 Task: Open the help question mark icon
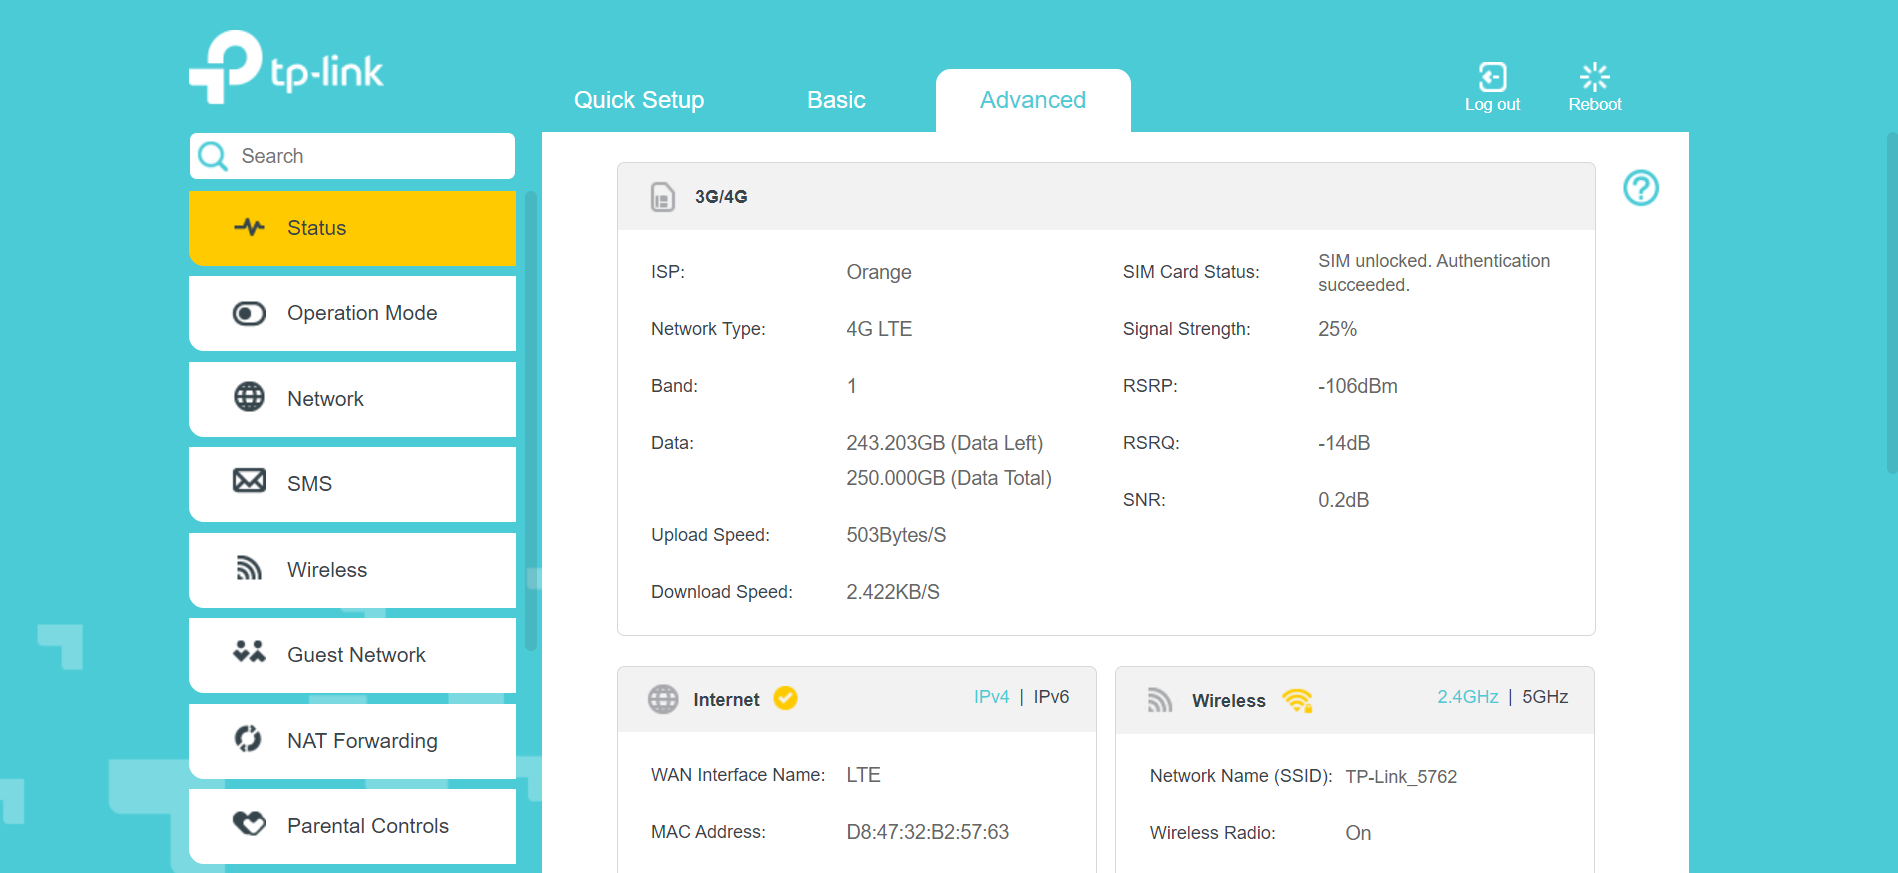1641,188
